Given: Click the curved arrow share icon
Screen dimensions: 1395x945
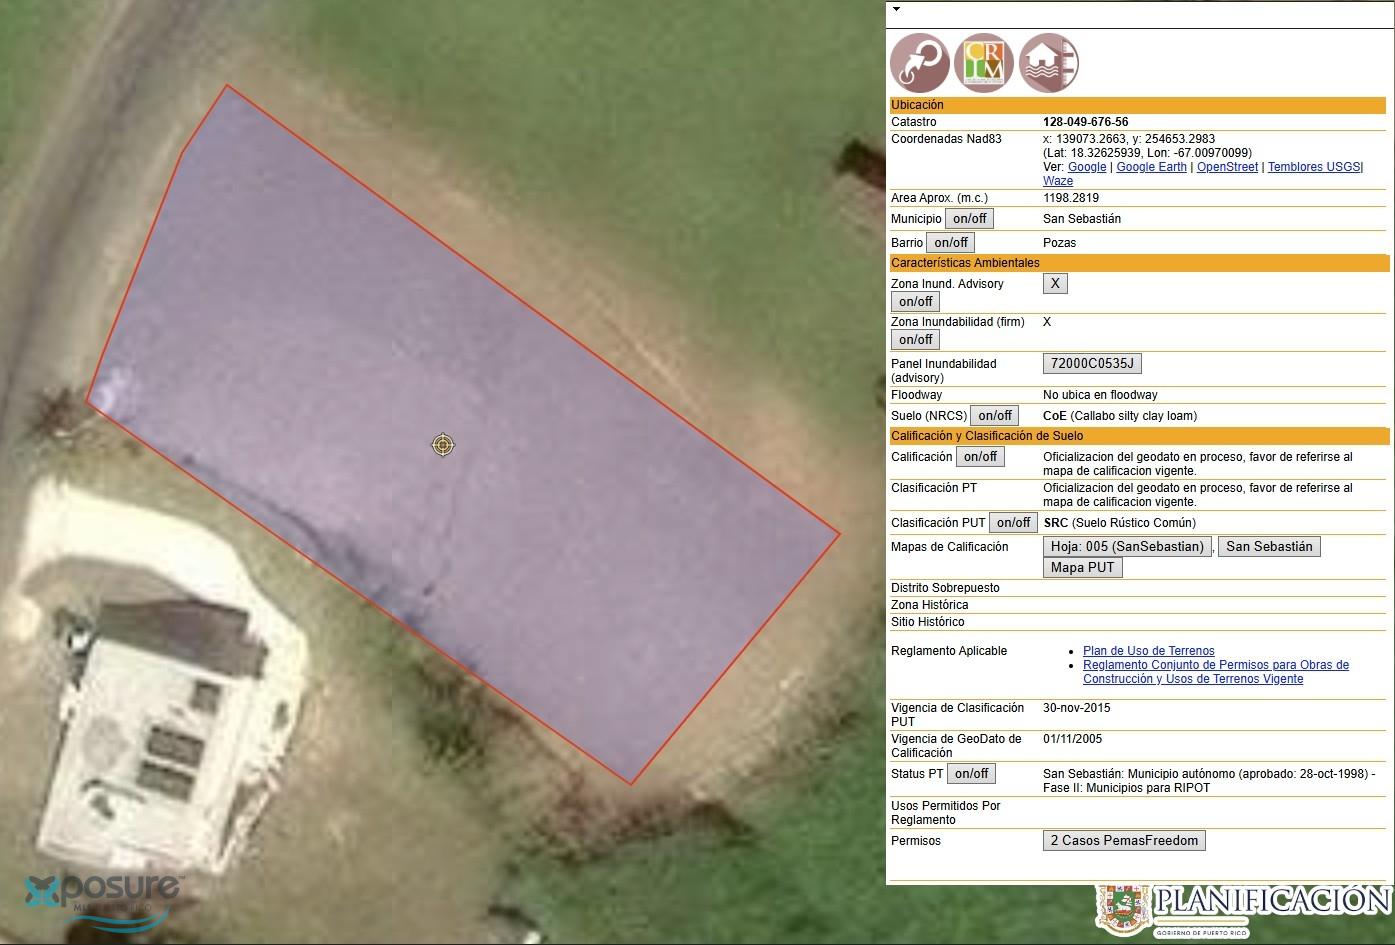Looking at the screenshot, I should point(920,63).
